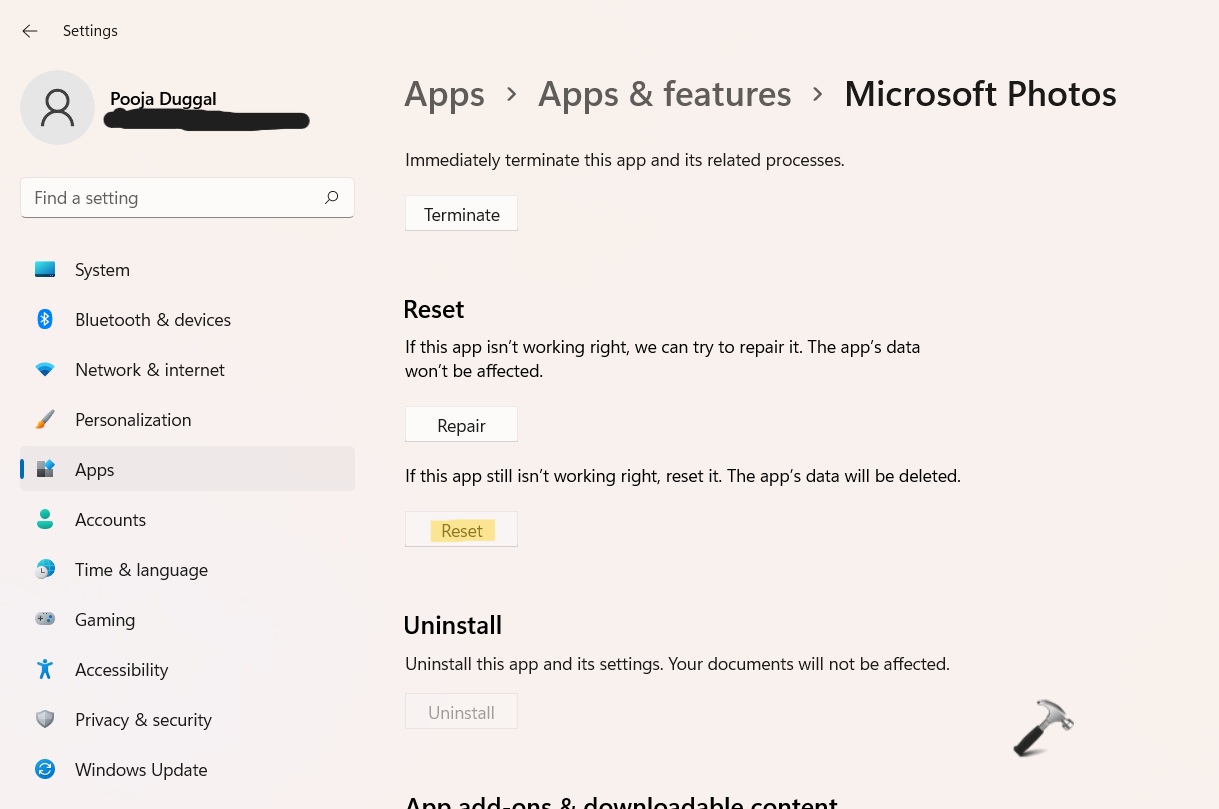1219x809 pixels.
Task: Open Time & language settings
Action: pos(141,570)
